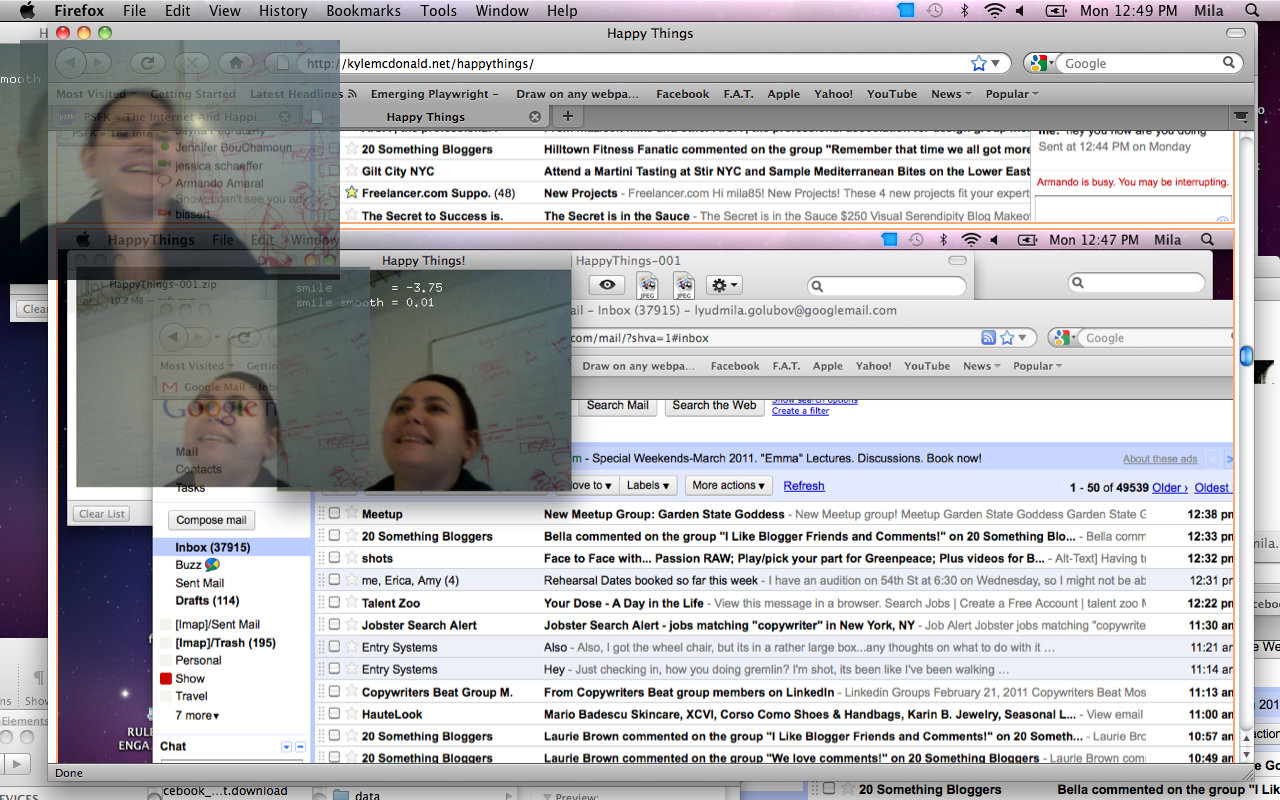Click the Compose mail button
Image resolution: width=1280 pixels, height=800 pixels.
(211, 520)
